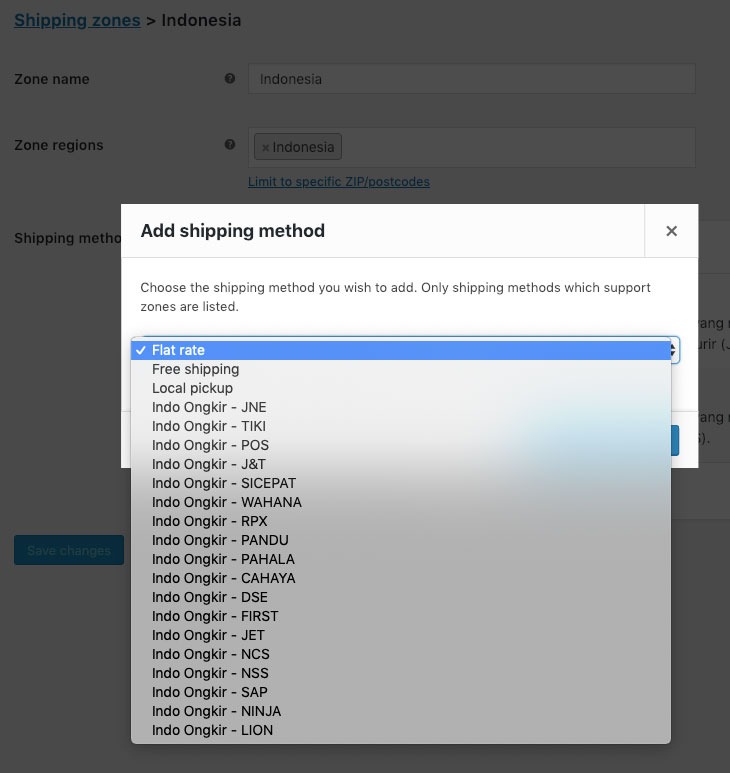This screenshot has height=773, width=730.
Task: Select Flat rate from the dropdown
Action: click(178, 350)
